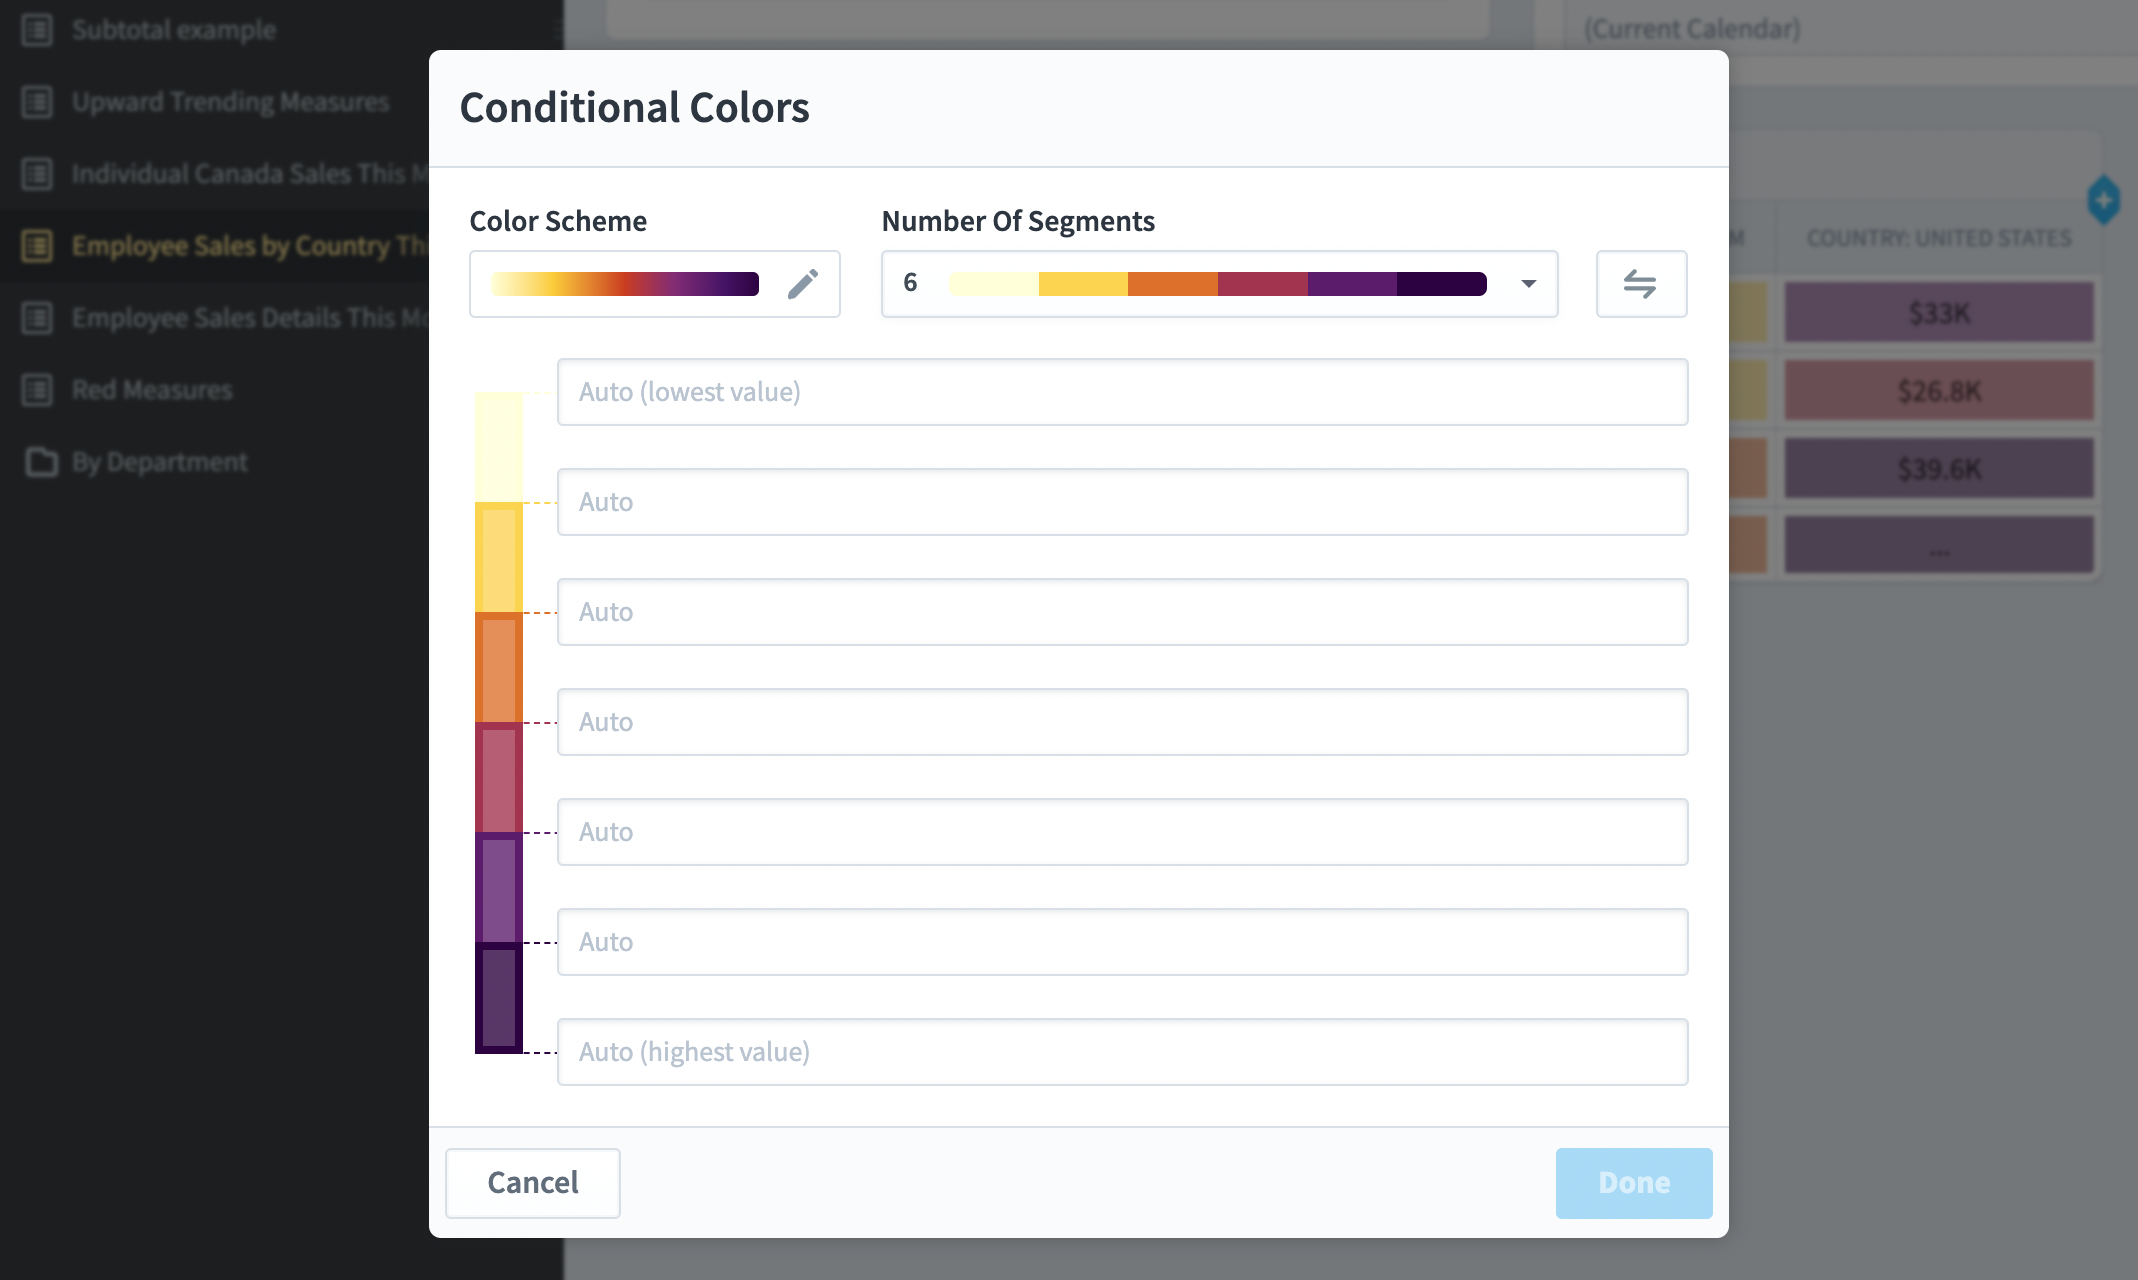Screen dimensions: 2138x1280
Task: Click the orange segment color swatch
Action: (x=498, y=667)
